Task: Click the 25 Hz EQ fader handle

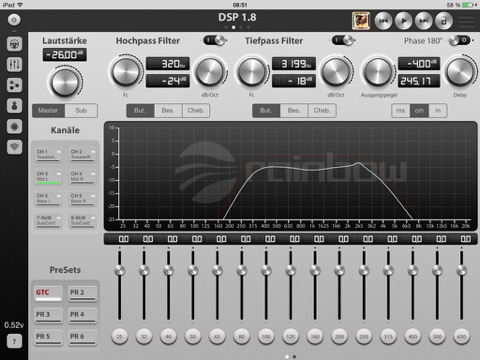Action: 119,270
